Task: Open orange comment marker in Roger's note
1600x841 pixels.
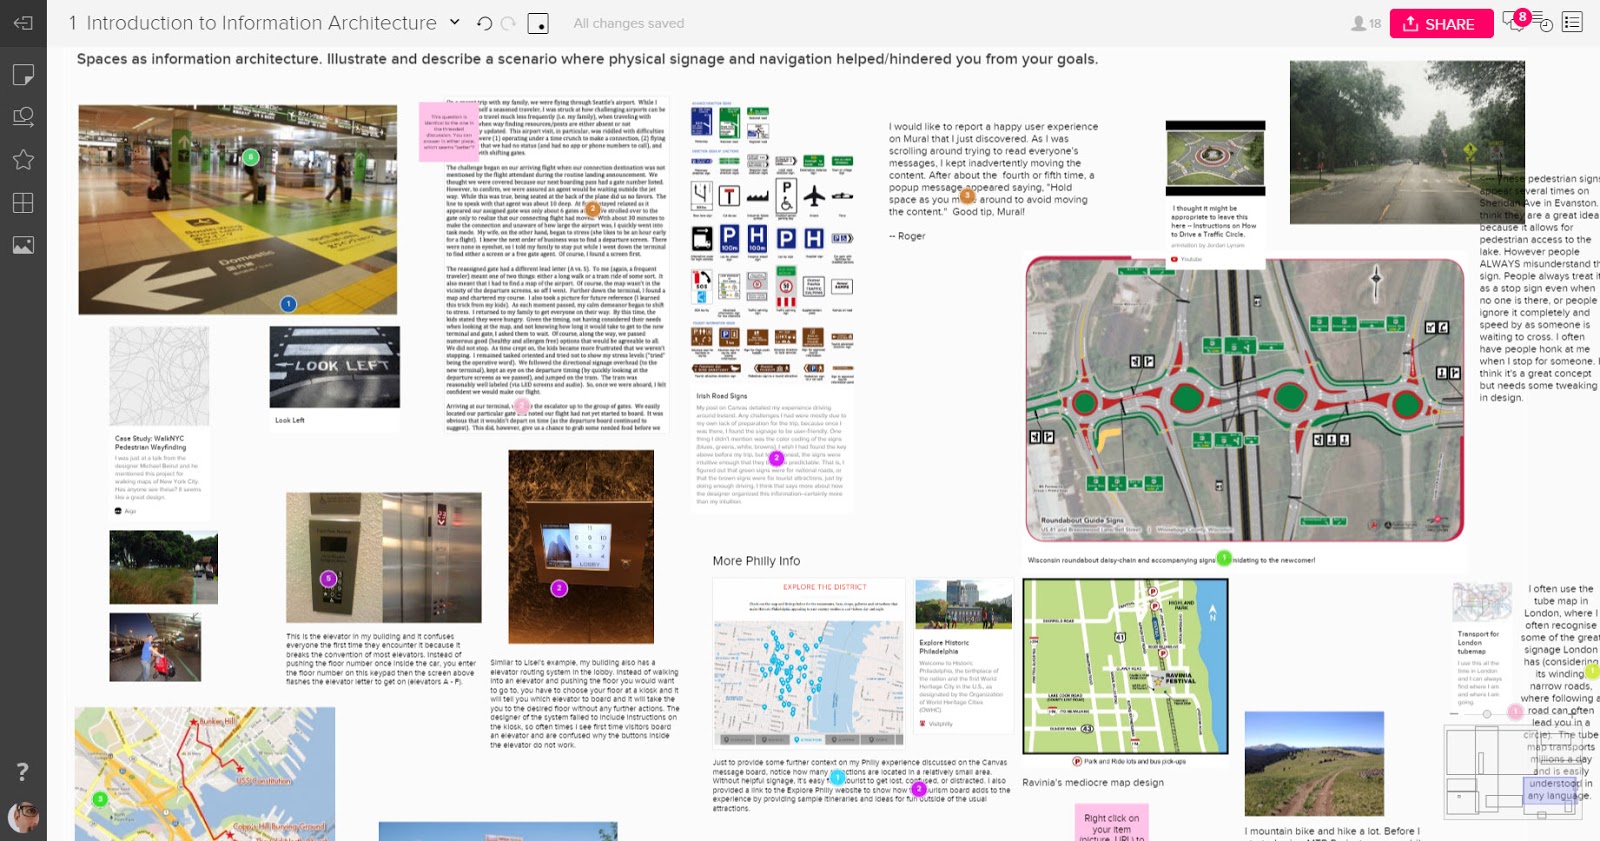Action: [x=967, y=197]
